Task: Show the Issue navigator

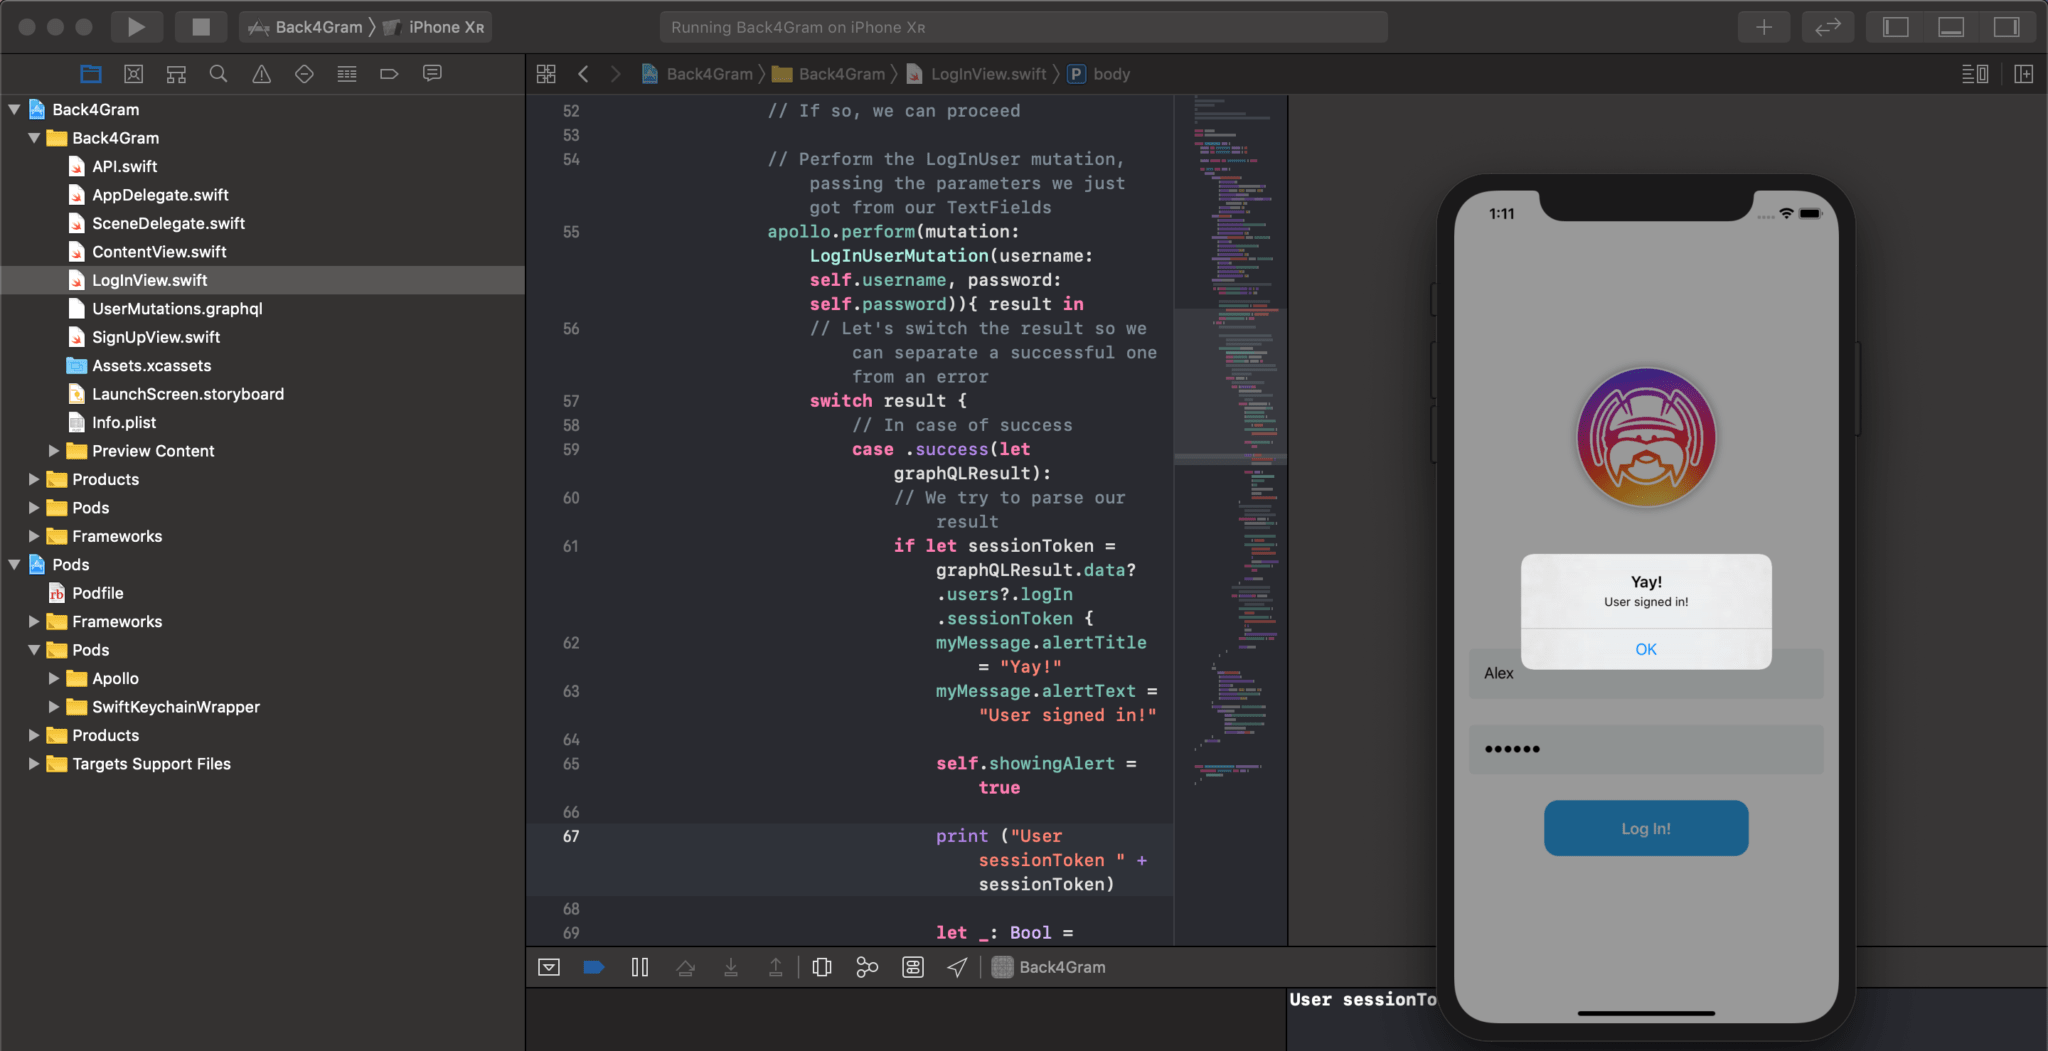Action: [261, 73]
